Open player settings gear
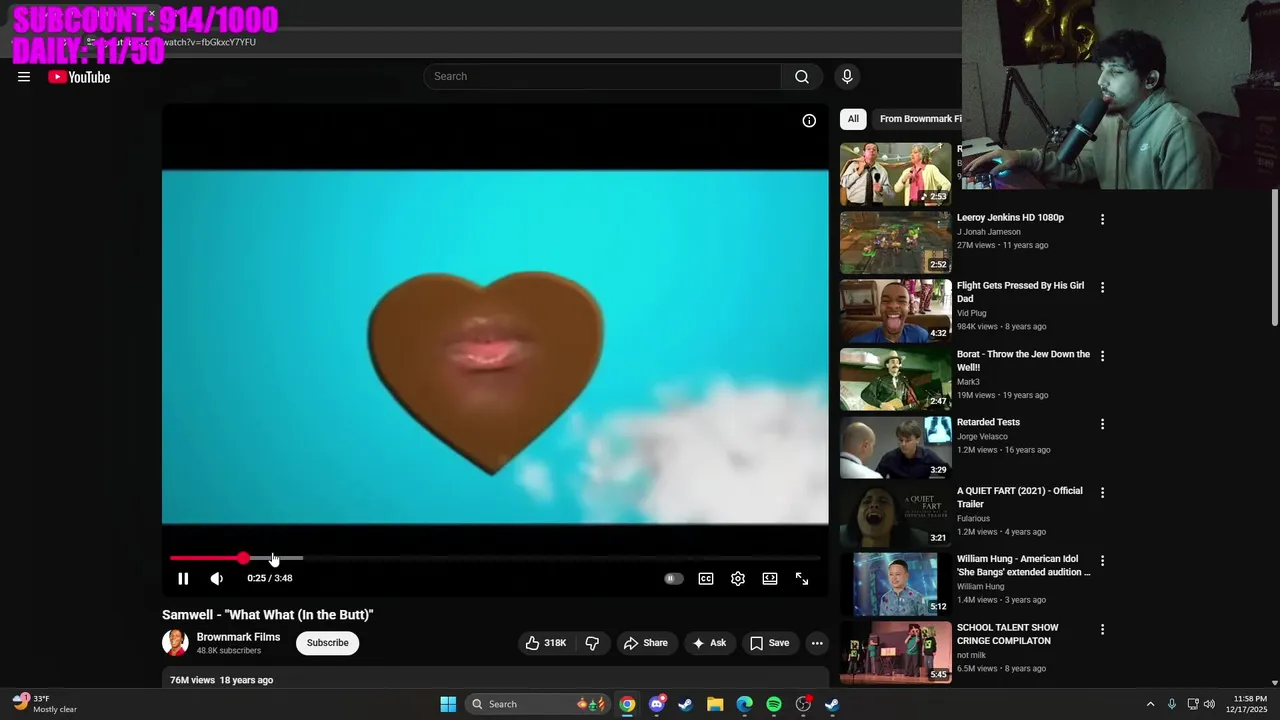Image resolution: width=1280 pixels, height=720 pixels. pos(738,579)
